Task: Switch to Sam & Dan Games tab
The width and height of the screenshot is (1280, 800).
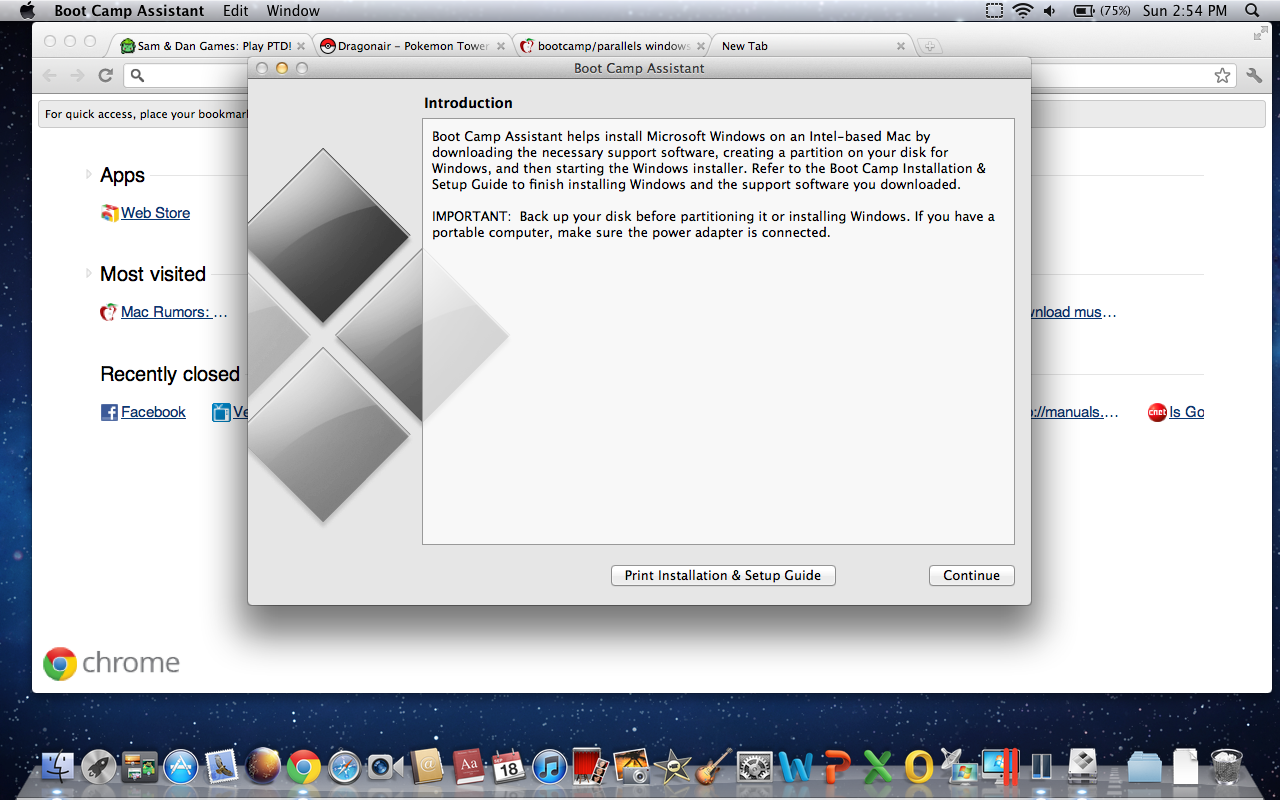Action: [x=214, y=46]
